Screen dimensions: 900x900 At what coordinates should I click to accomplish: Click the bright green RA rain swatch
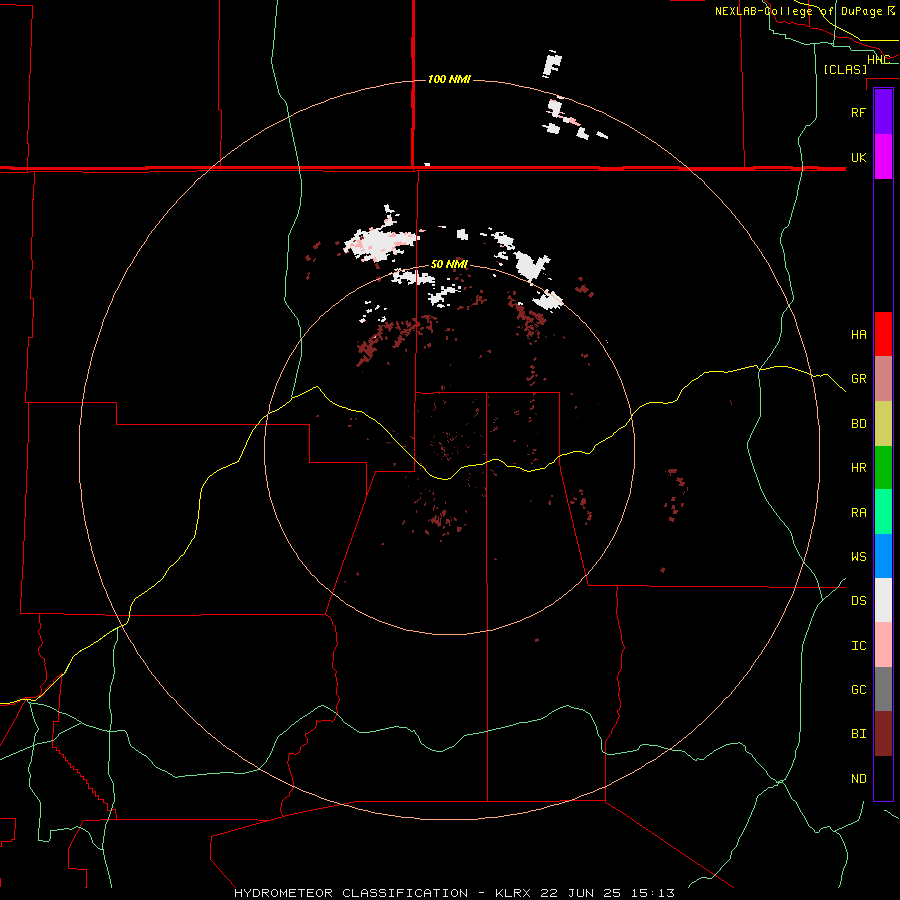[x=883, y=511]
